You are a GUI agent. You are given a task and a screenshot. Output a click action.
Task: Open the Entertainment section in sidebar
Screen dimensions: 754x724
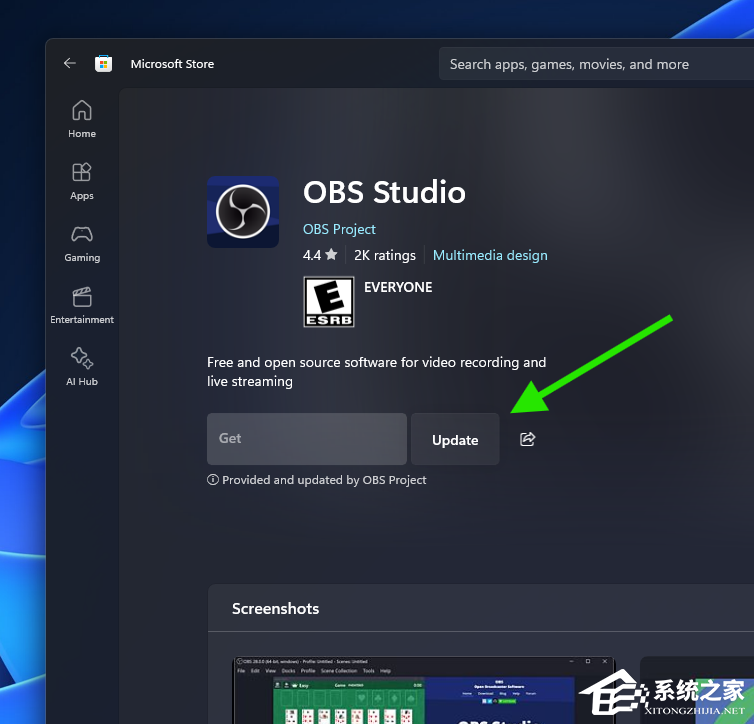point(82,305)
